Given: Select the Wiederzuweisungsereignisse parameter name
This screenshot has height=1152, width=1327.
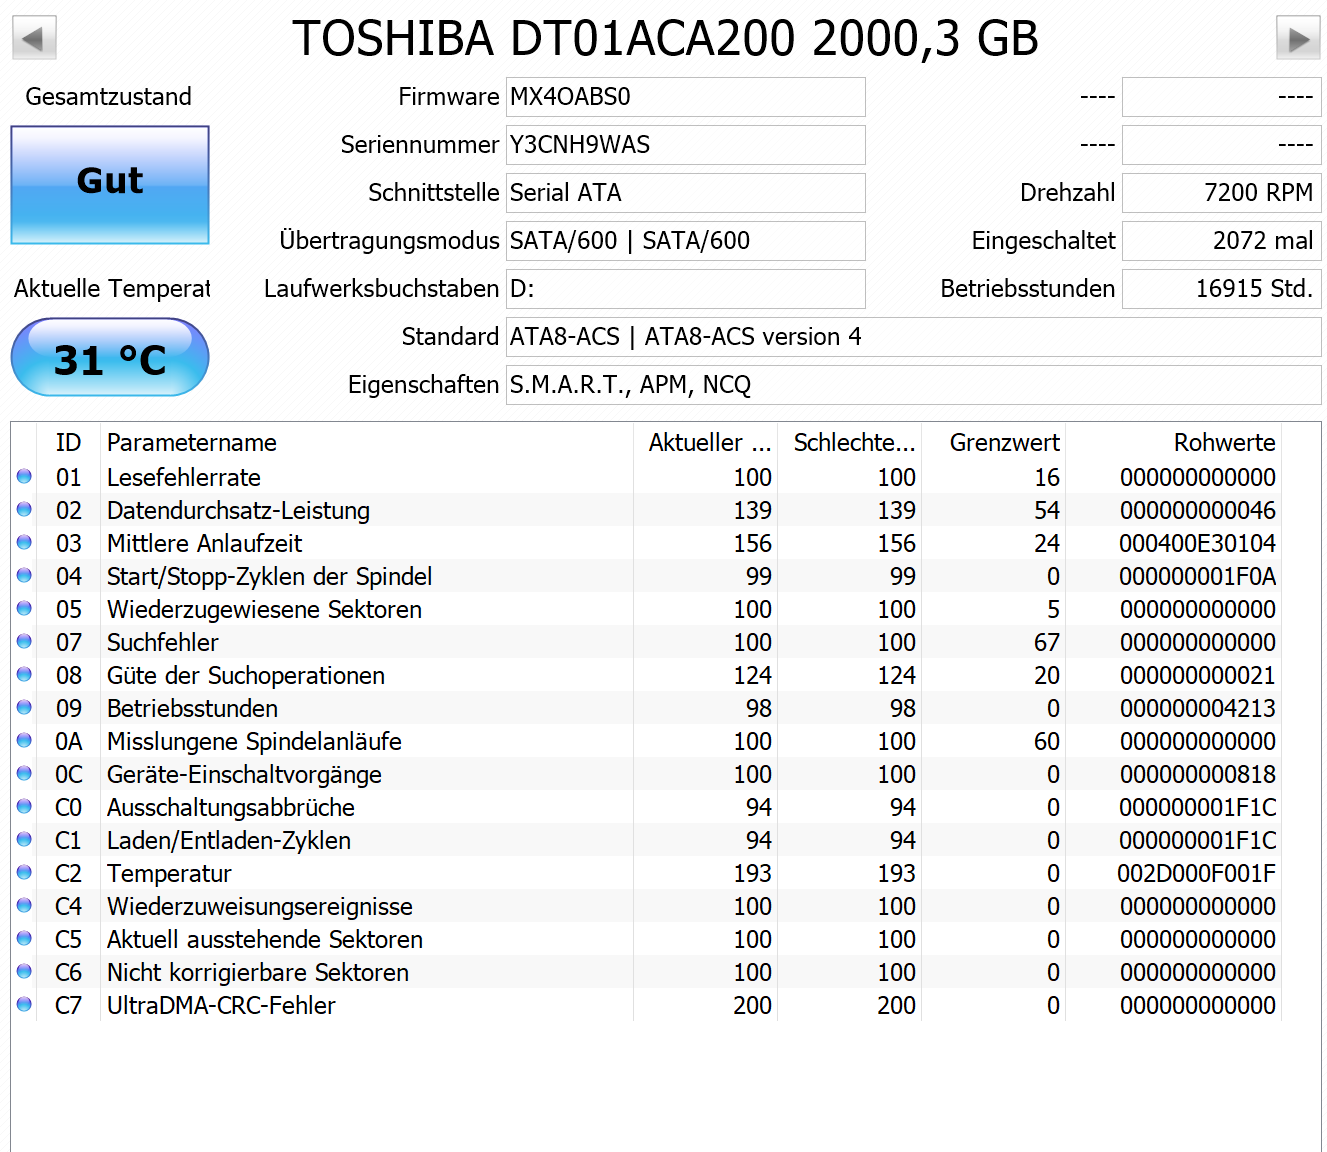Looking at the screenshot, I should pos(260,906).
